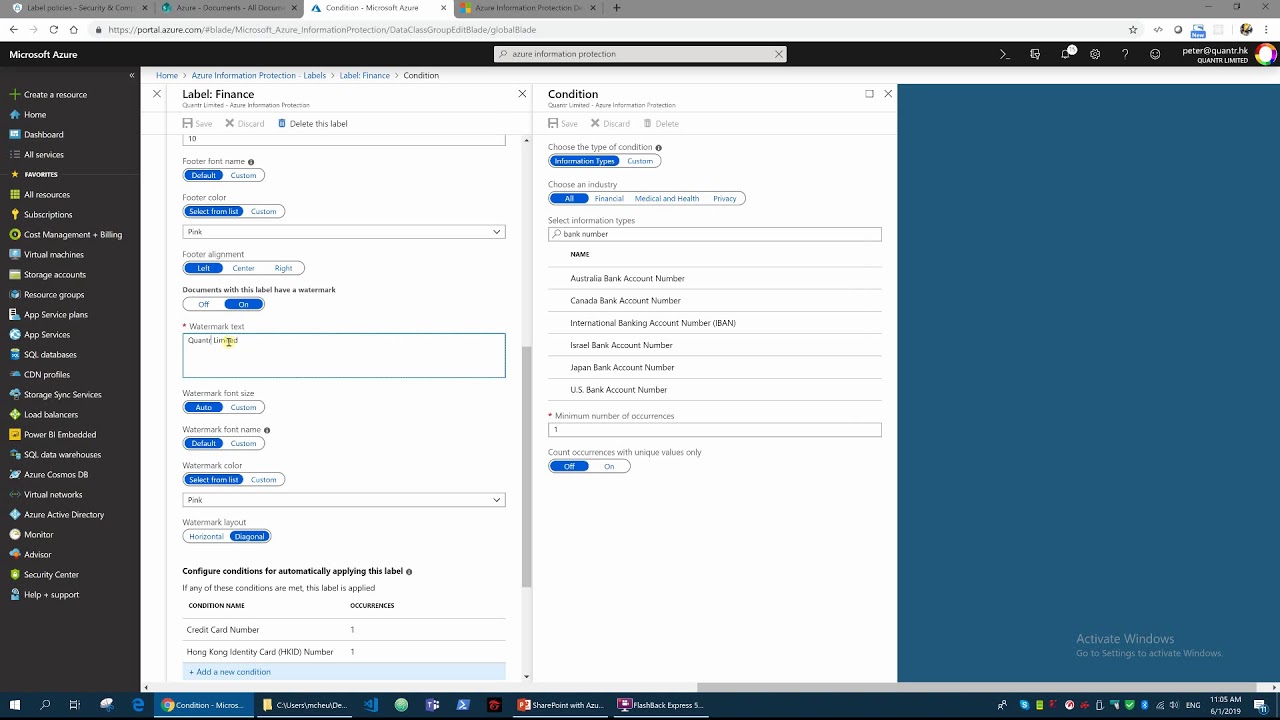The width and height of the screenshot is (1280, 720).
Task: Click the Watermark font name info icon
Action: coord(267,430)
